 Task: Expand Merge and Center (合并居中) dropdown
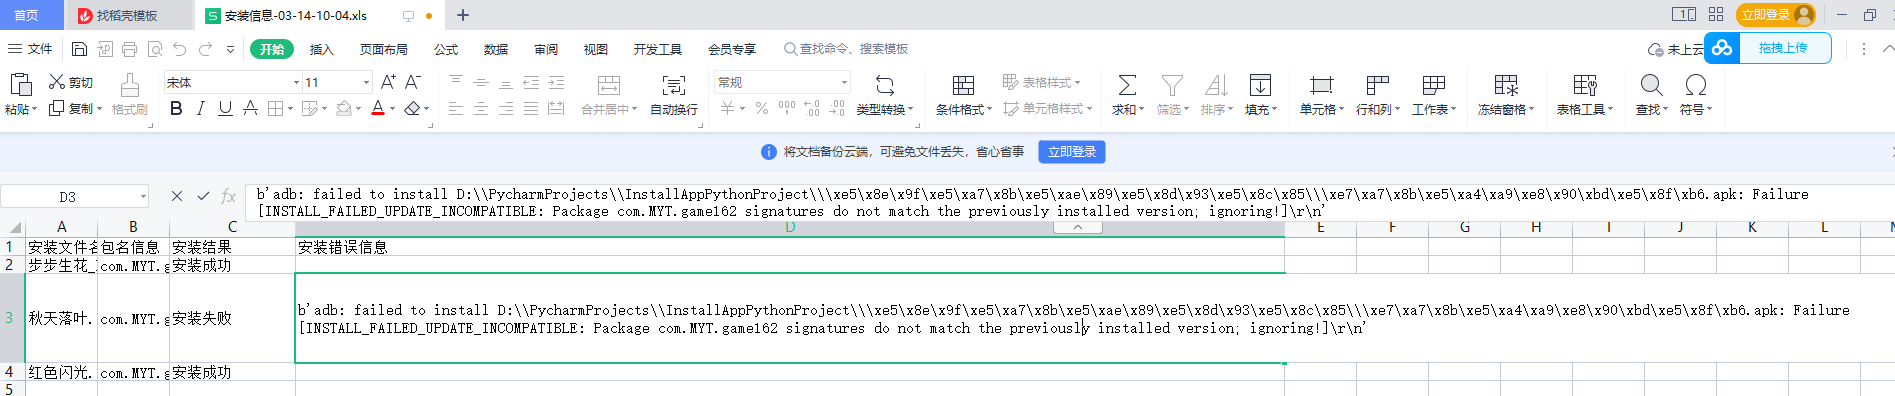pos(634,110)
